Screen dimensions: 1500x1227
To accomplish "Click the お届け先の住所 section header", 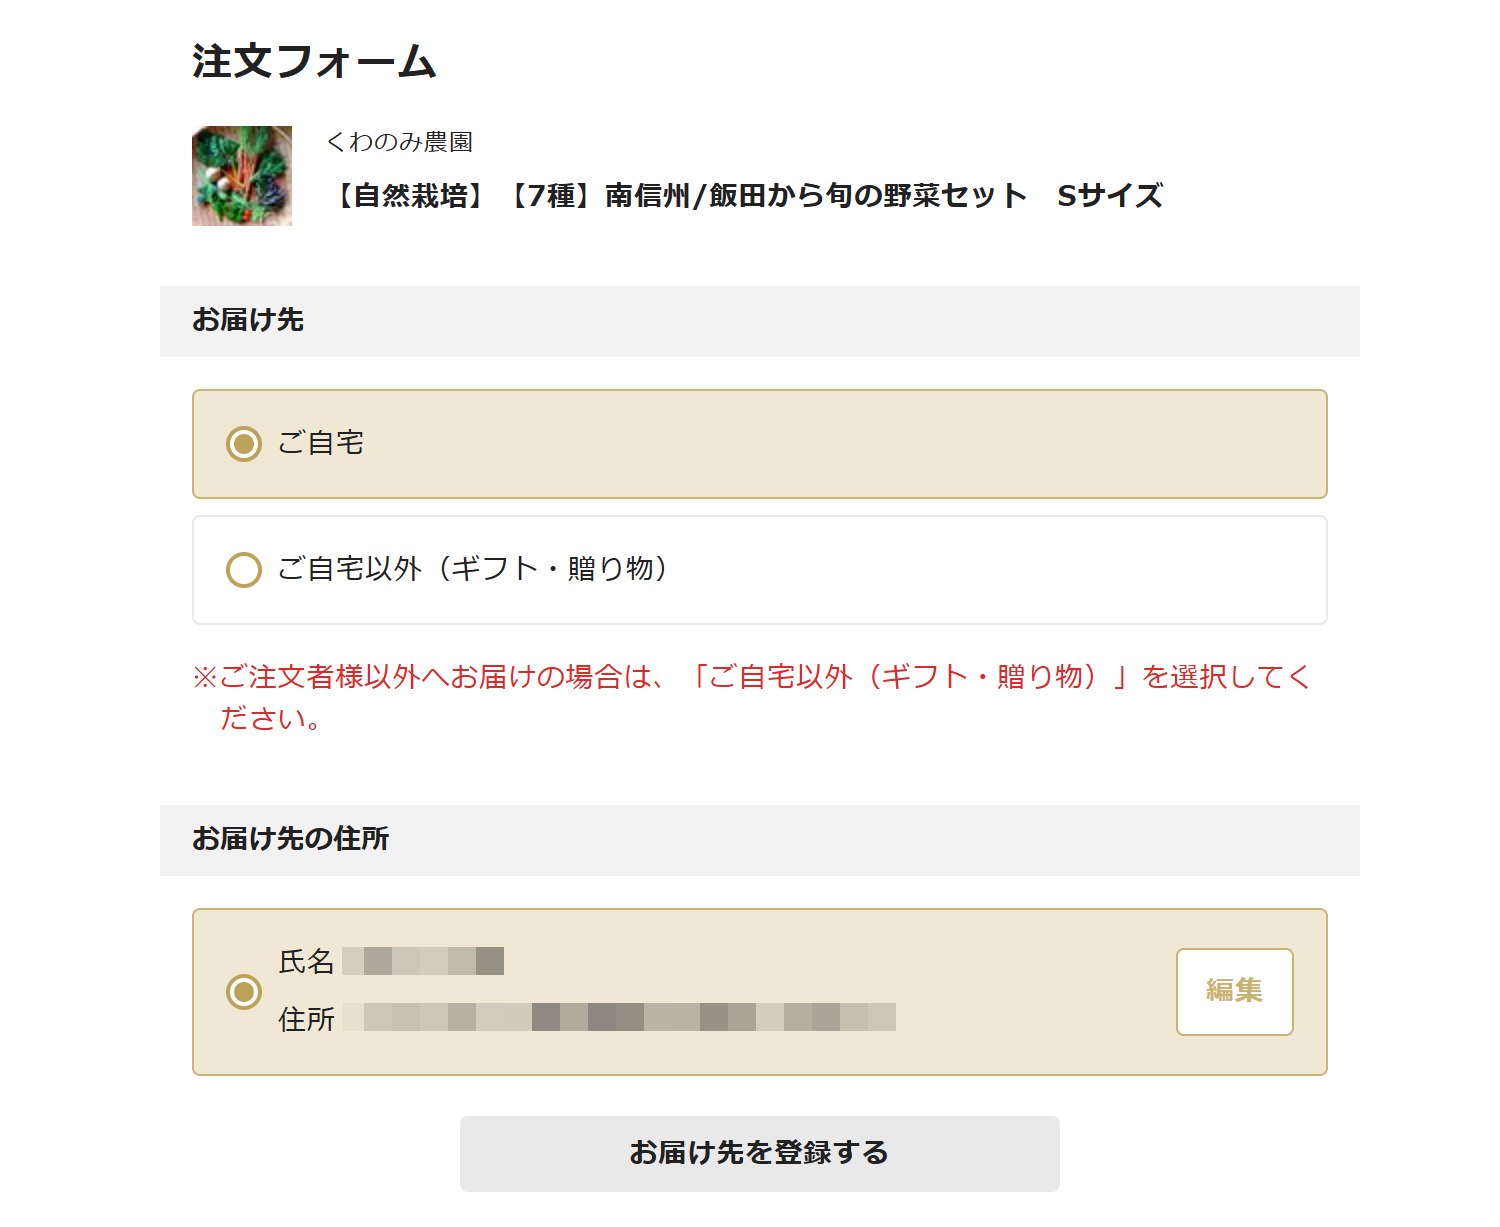I will (760, 840).
